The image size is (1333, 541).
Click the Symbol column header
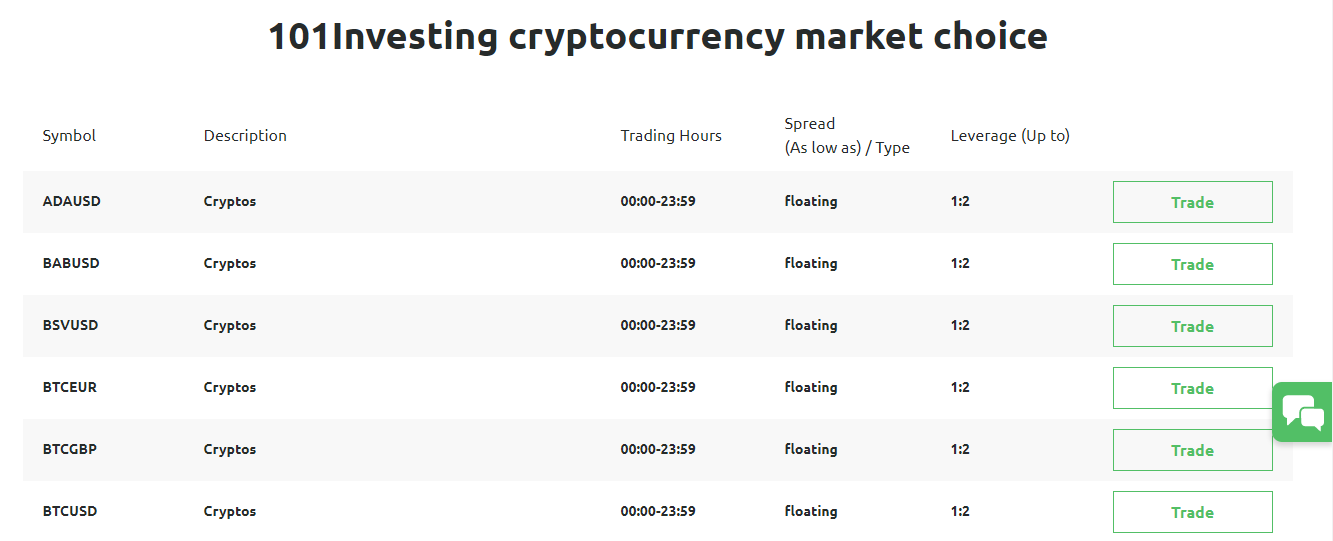[69, 136]
